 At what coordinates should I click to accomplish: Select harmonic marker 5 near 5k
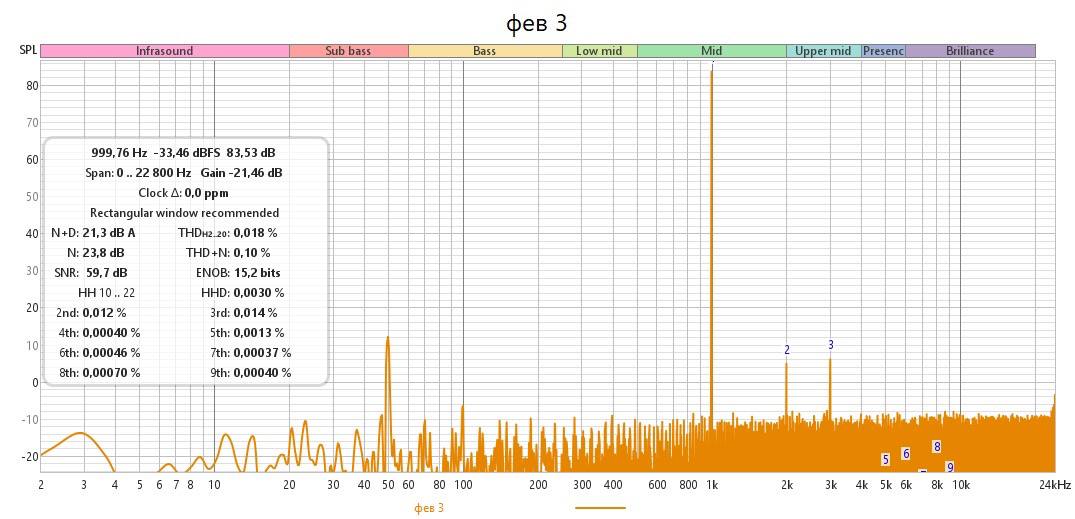(885, 460)
